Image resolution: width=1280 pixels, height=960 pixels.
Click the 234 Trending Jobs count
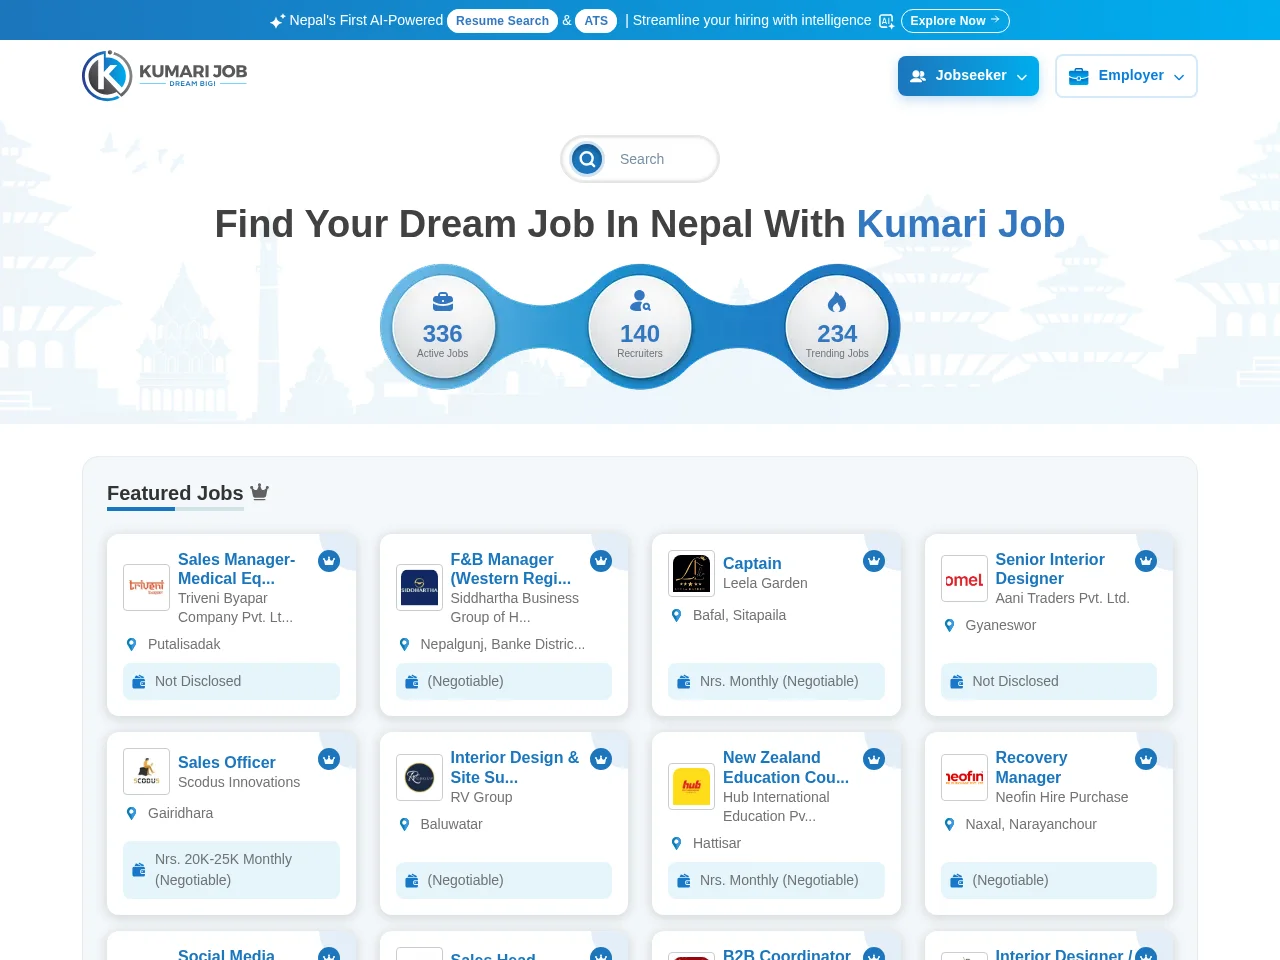pos(837,333)
